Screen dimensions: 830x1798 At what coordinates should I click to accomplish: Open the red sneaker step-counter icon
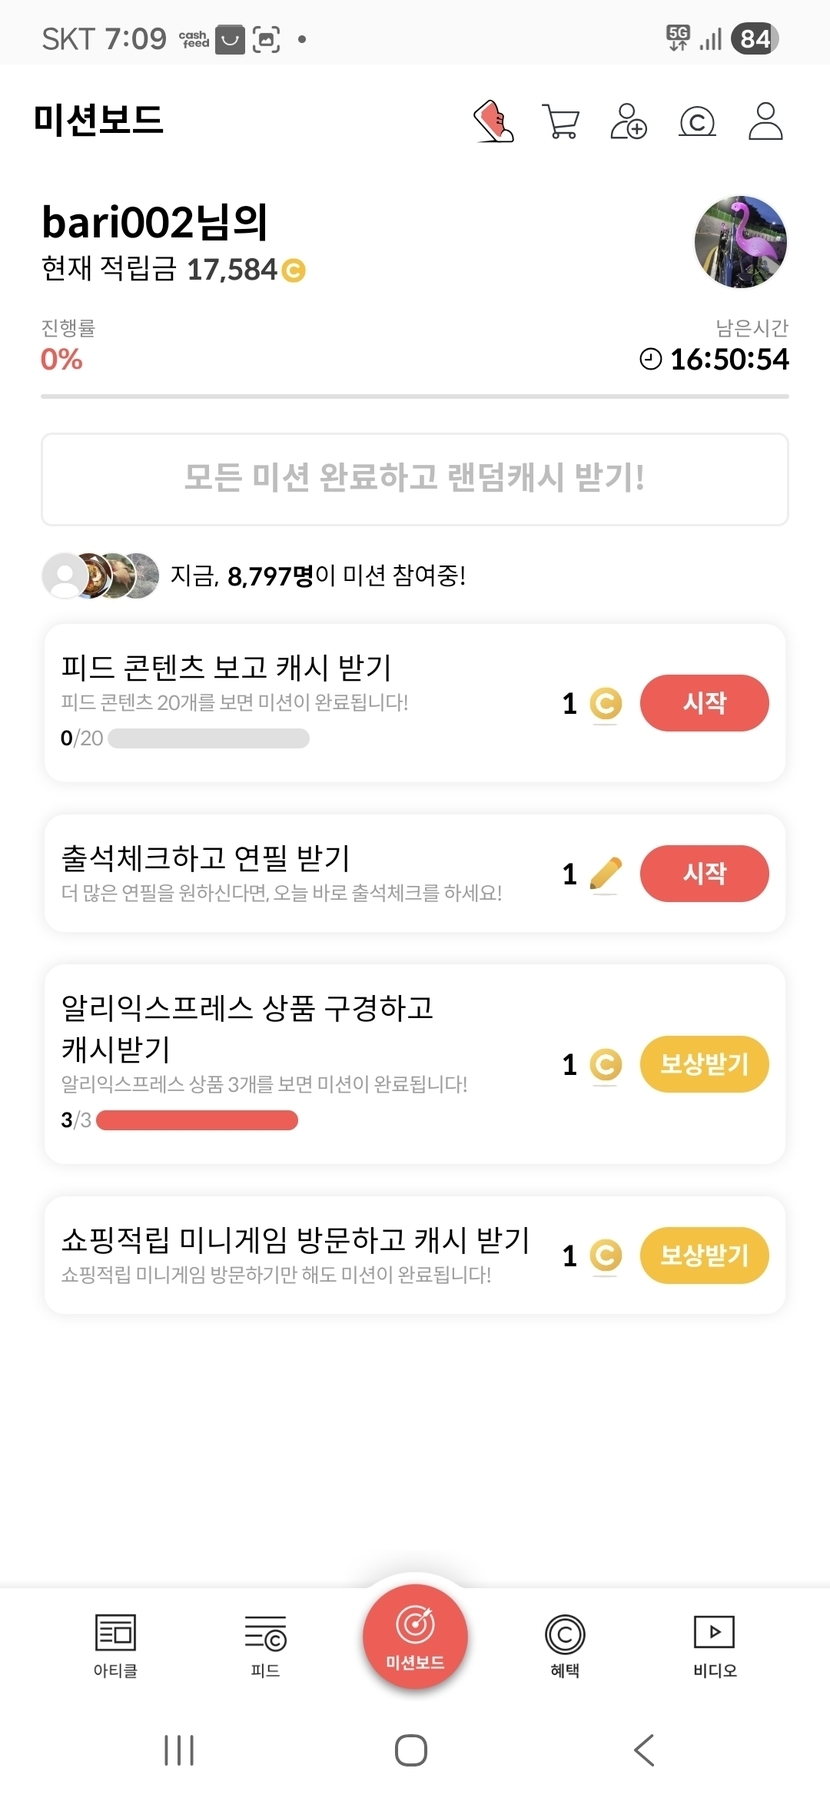point(493,122)
